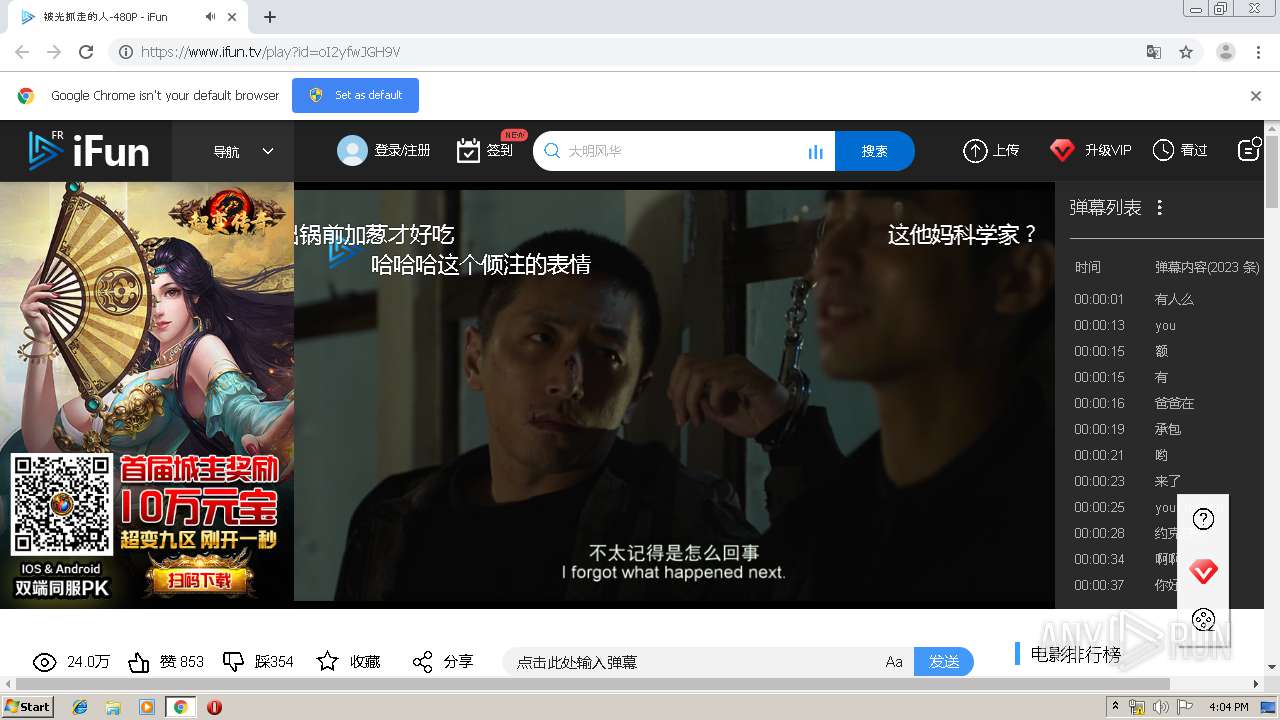This screenshot has height=720, width=1280.
Task: Click the 签到 check-in calendar icon
Action: (x=468, y=151)
